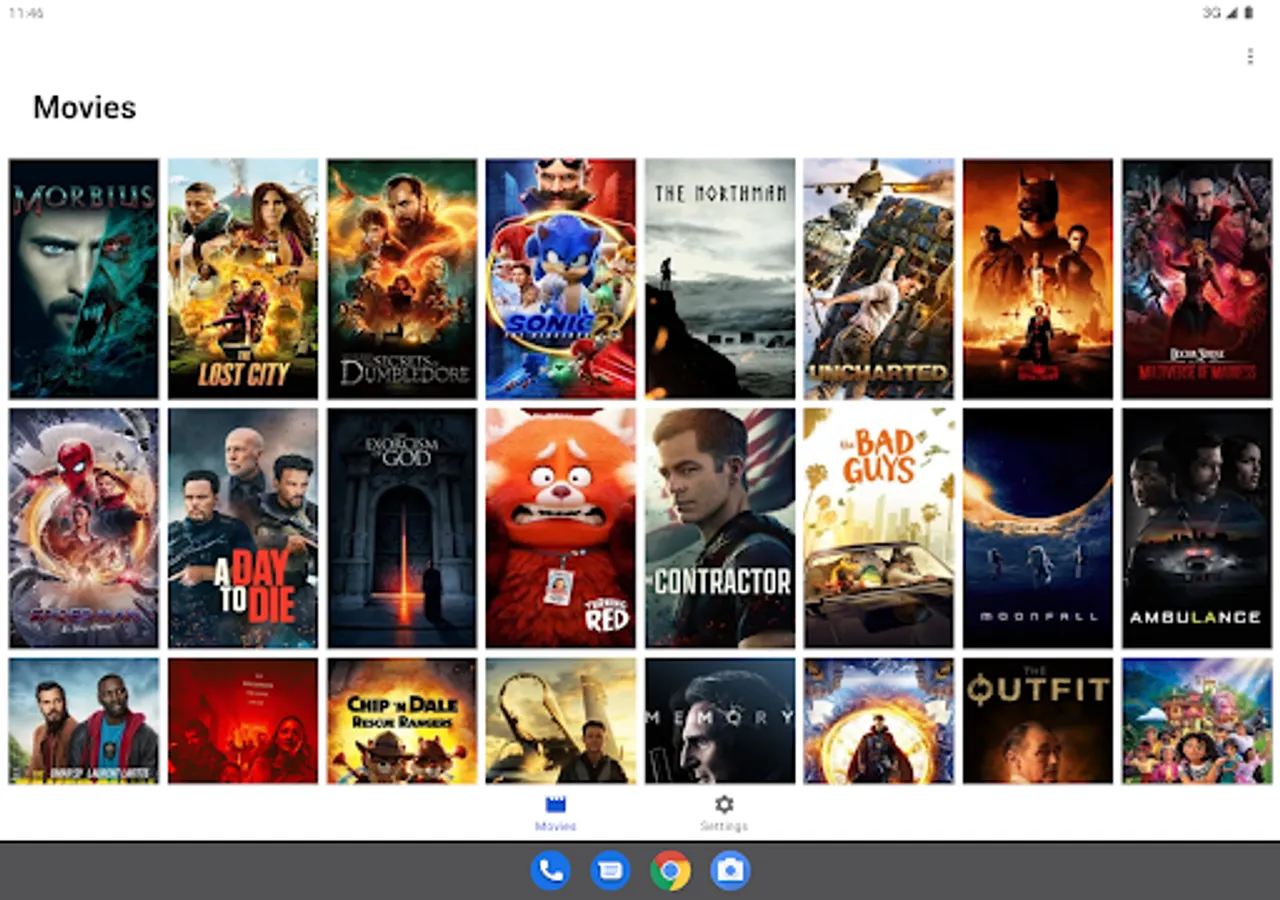The height and width of the screenshot is (900, 1280).
Task: Open the Turning Red poster
Action: (561, 528)
